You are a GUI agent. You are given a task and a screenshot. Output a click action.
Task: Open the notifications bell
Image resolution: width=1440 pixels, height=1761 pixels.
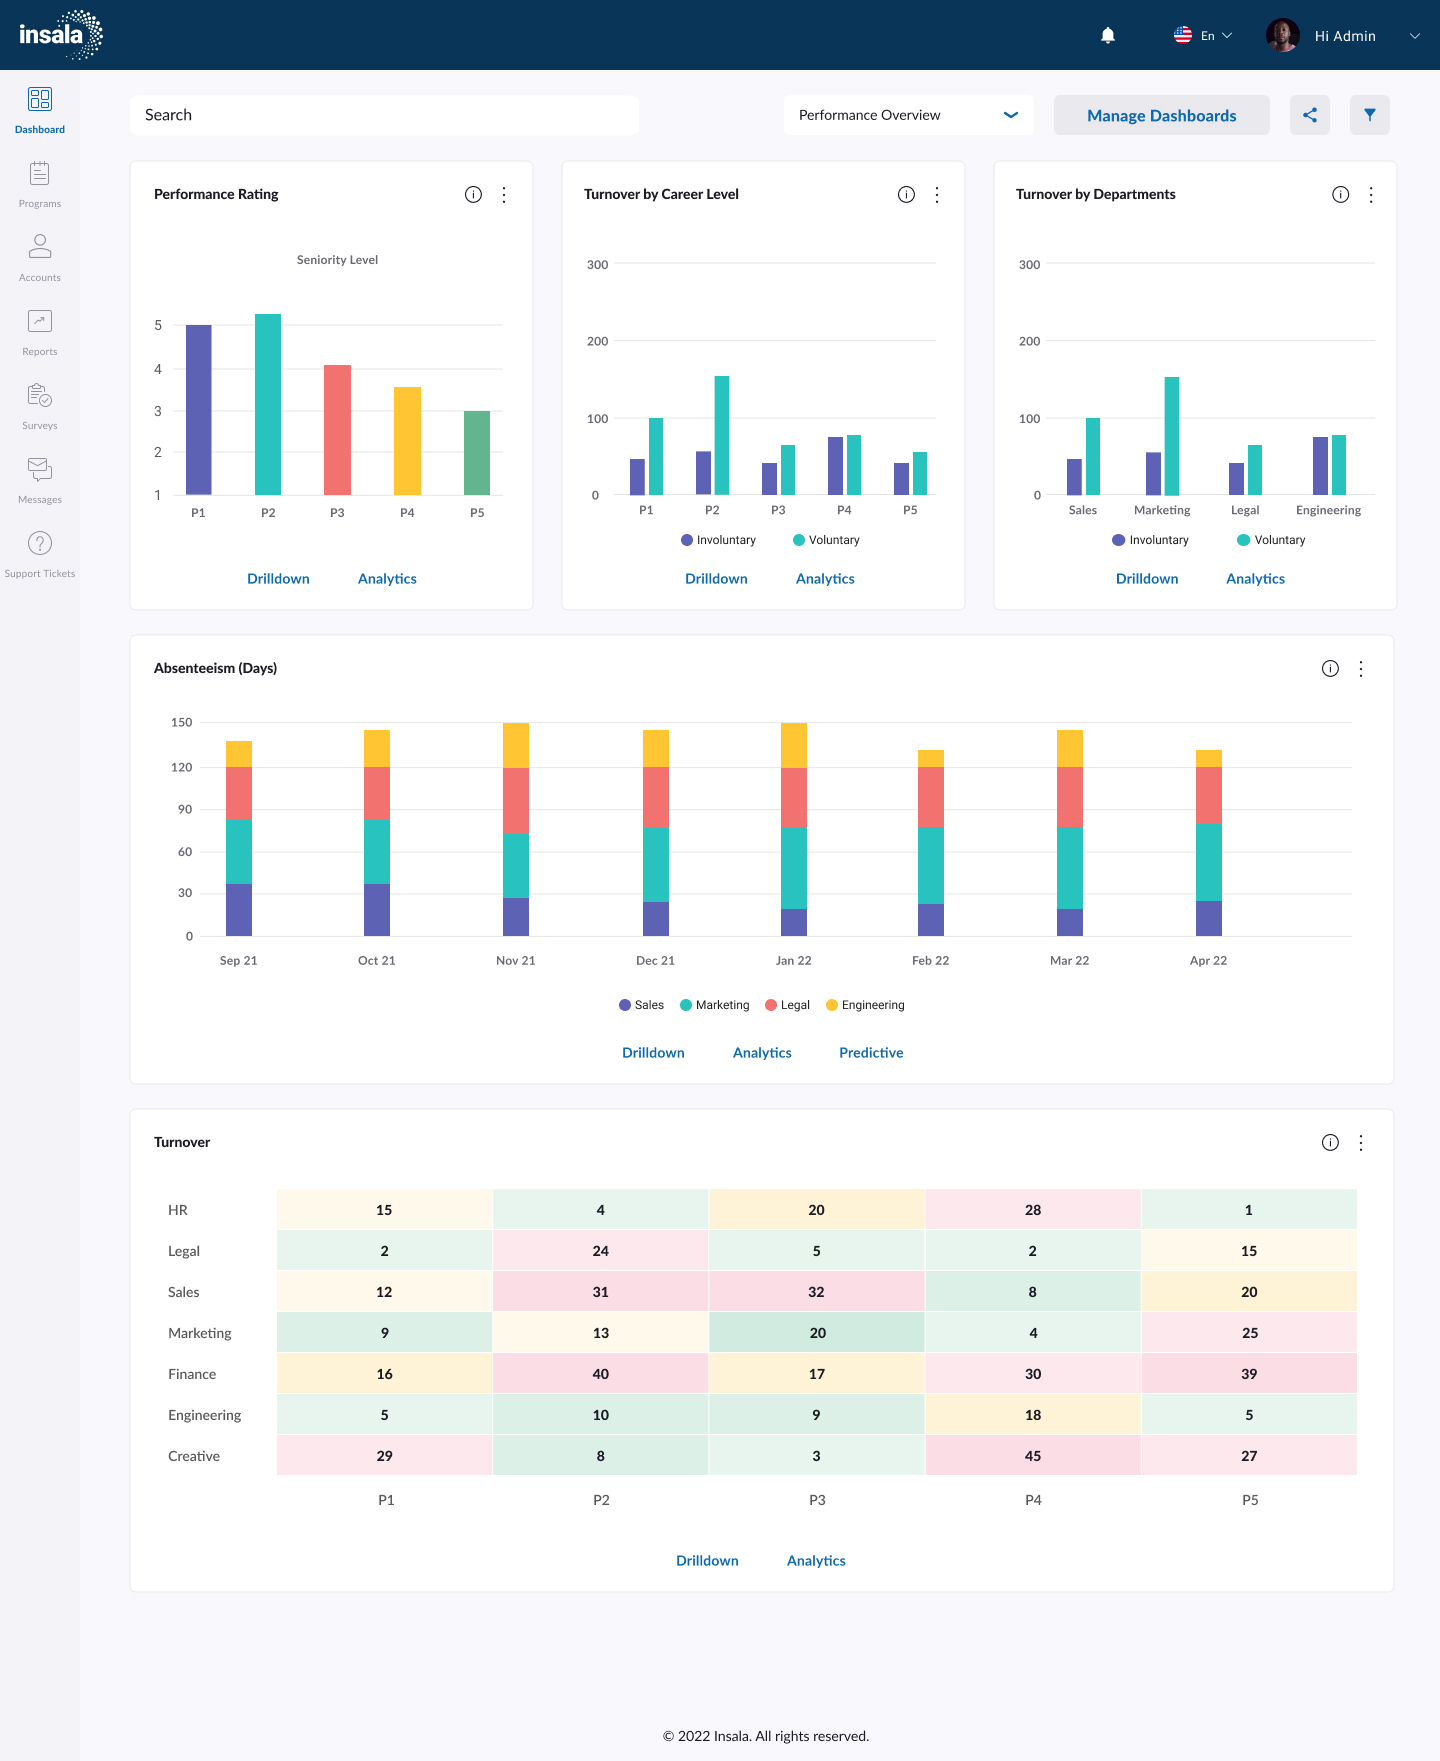point(1108,36)
